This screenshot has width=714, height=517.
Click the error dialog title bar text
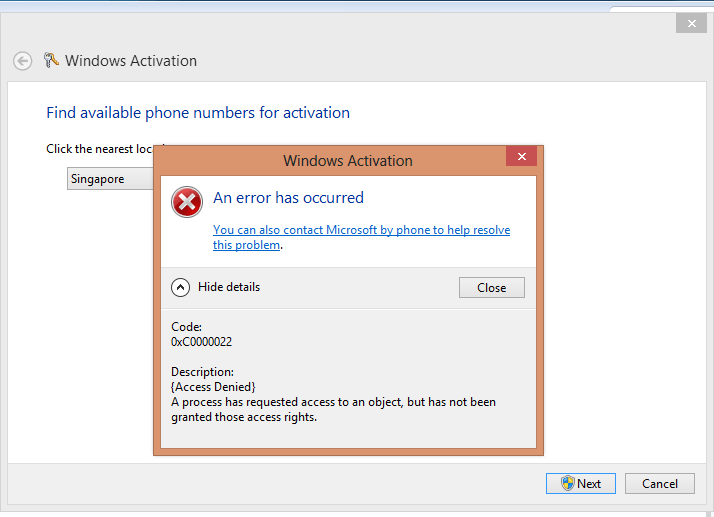pos(348,161)
